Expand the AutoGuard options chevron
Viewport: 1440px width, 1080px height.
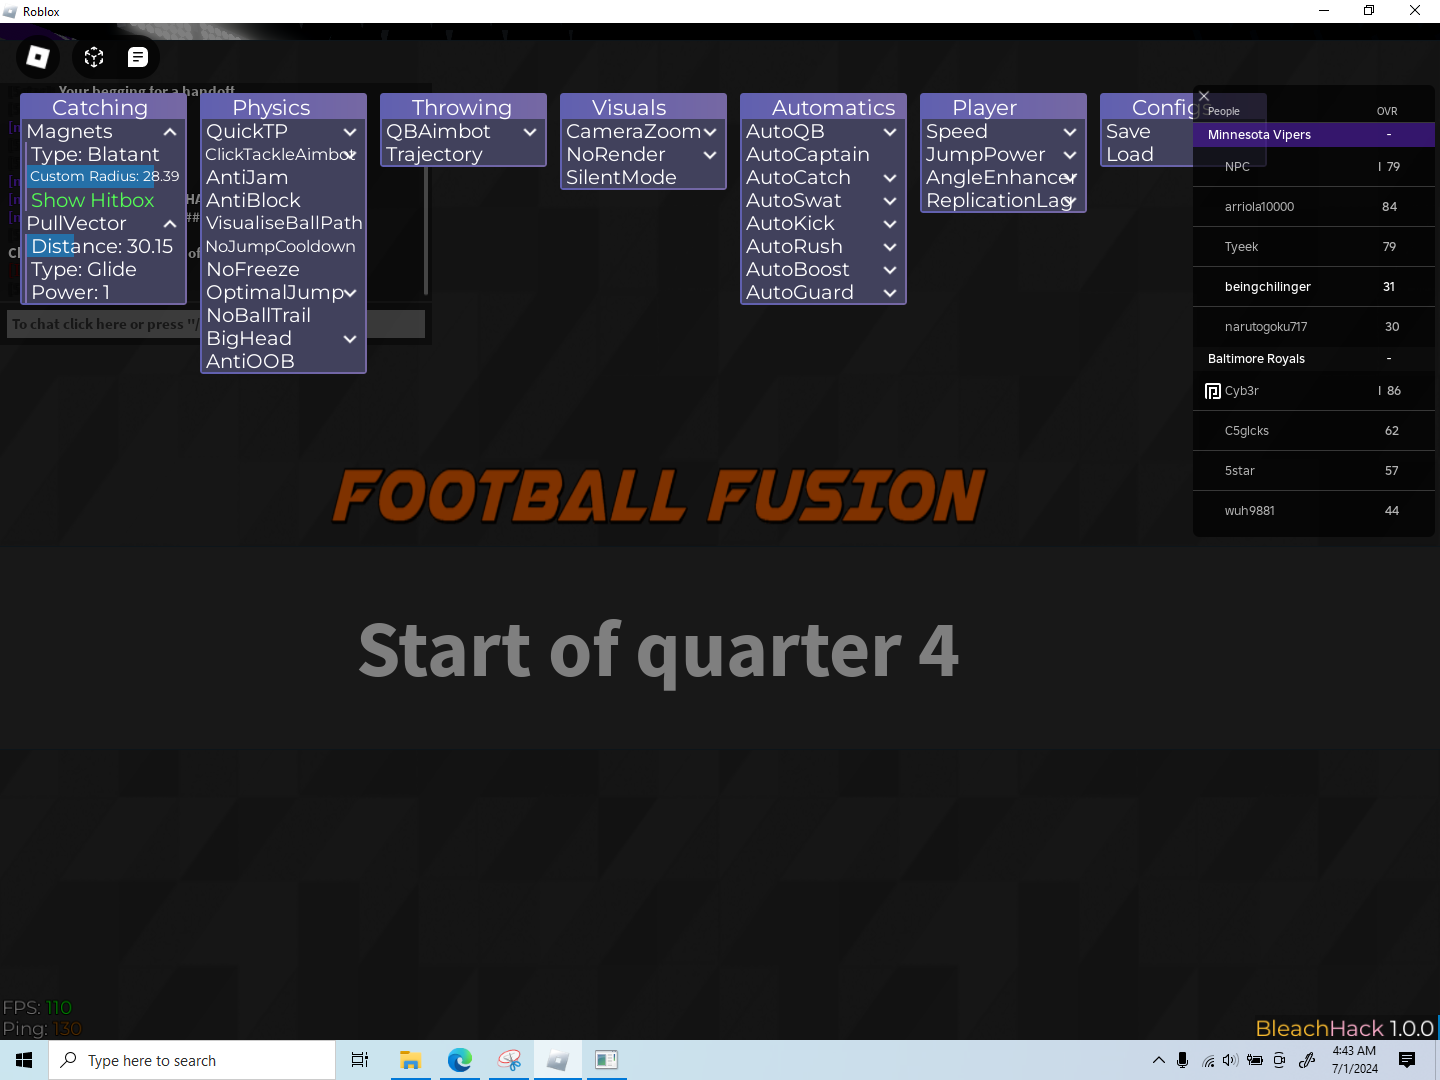pos(890,293)
